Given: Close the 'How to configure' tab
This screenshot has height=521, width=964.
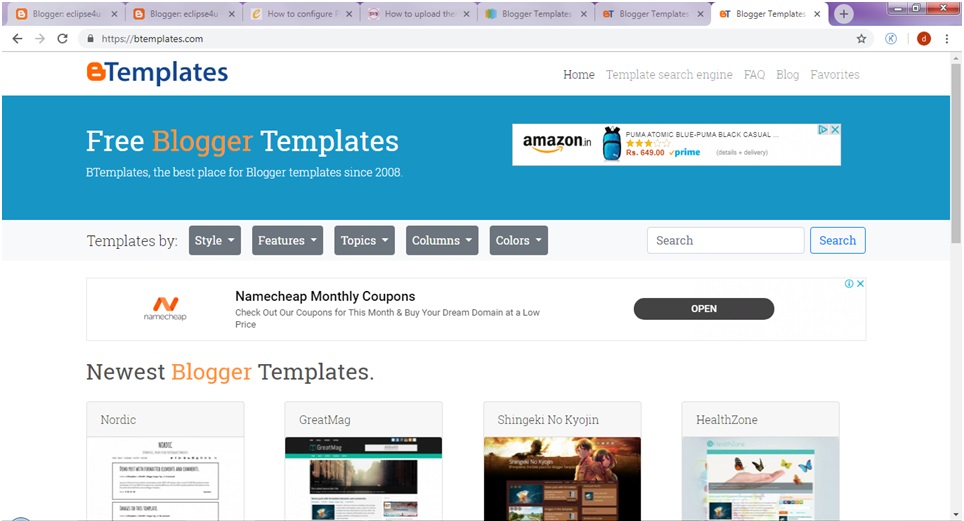Looking at the screenshot, I should click(x=349, y=14).
